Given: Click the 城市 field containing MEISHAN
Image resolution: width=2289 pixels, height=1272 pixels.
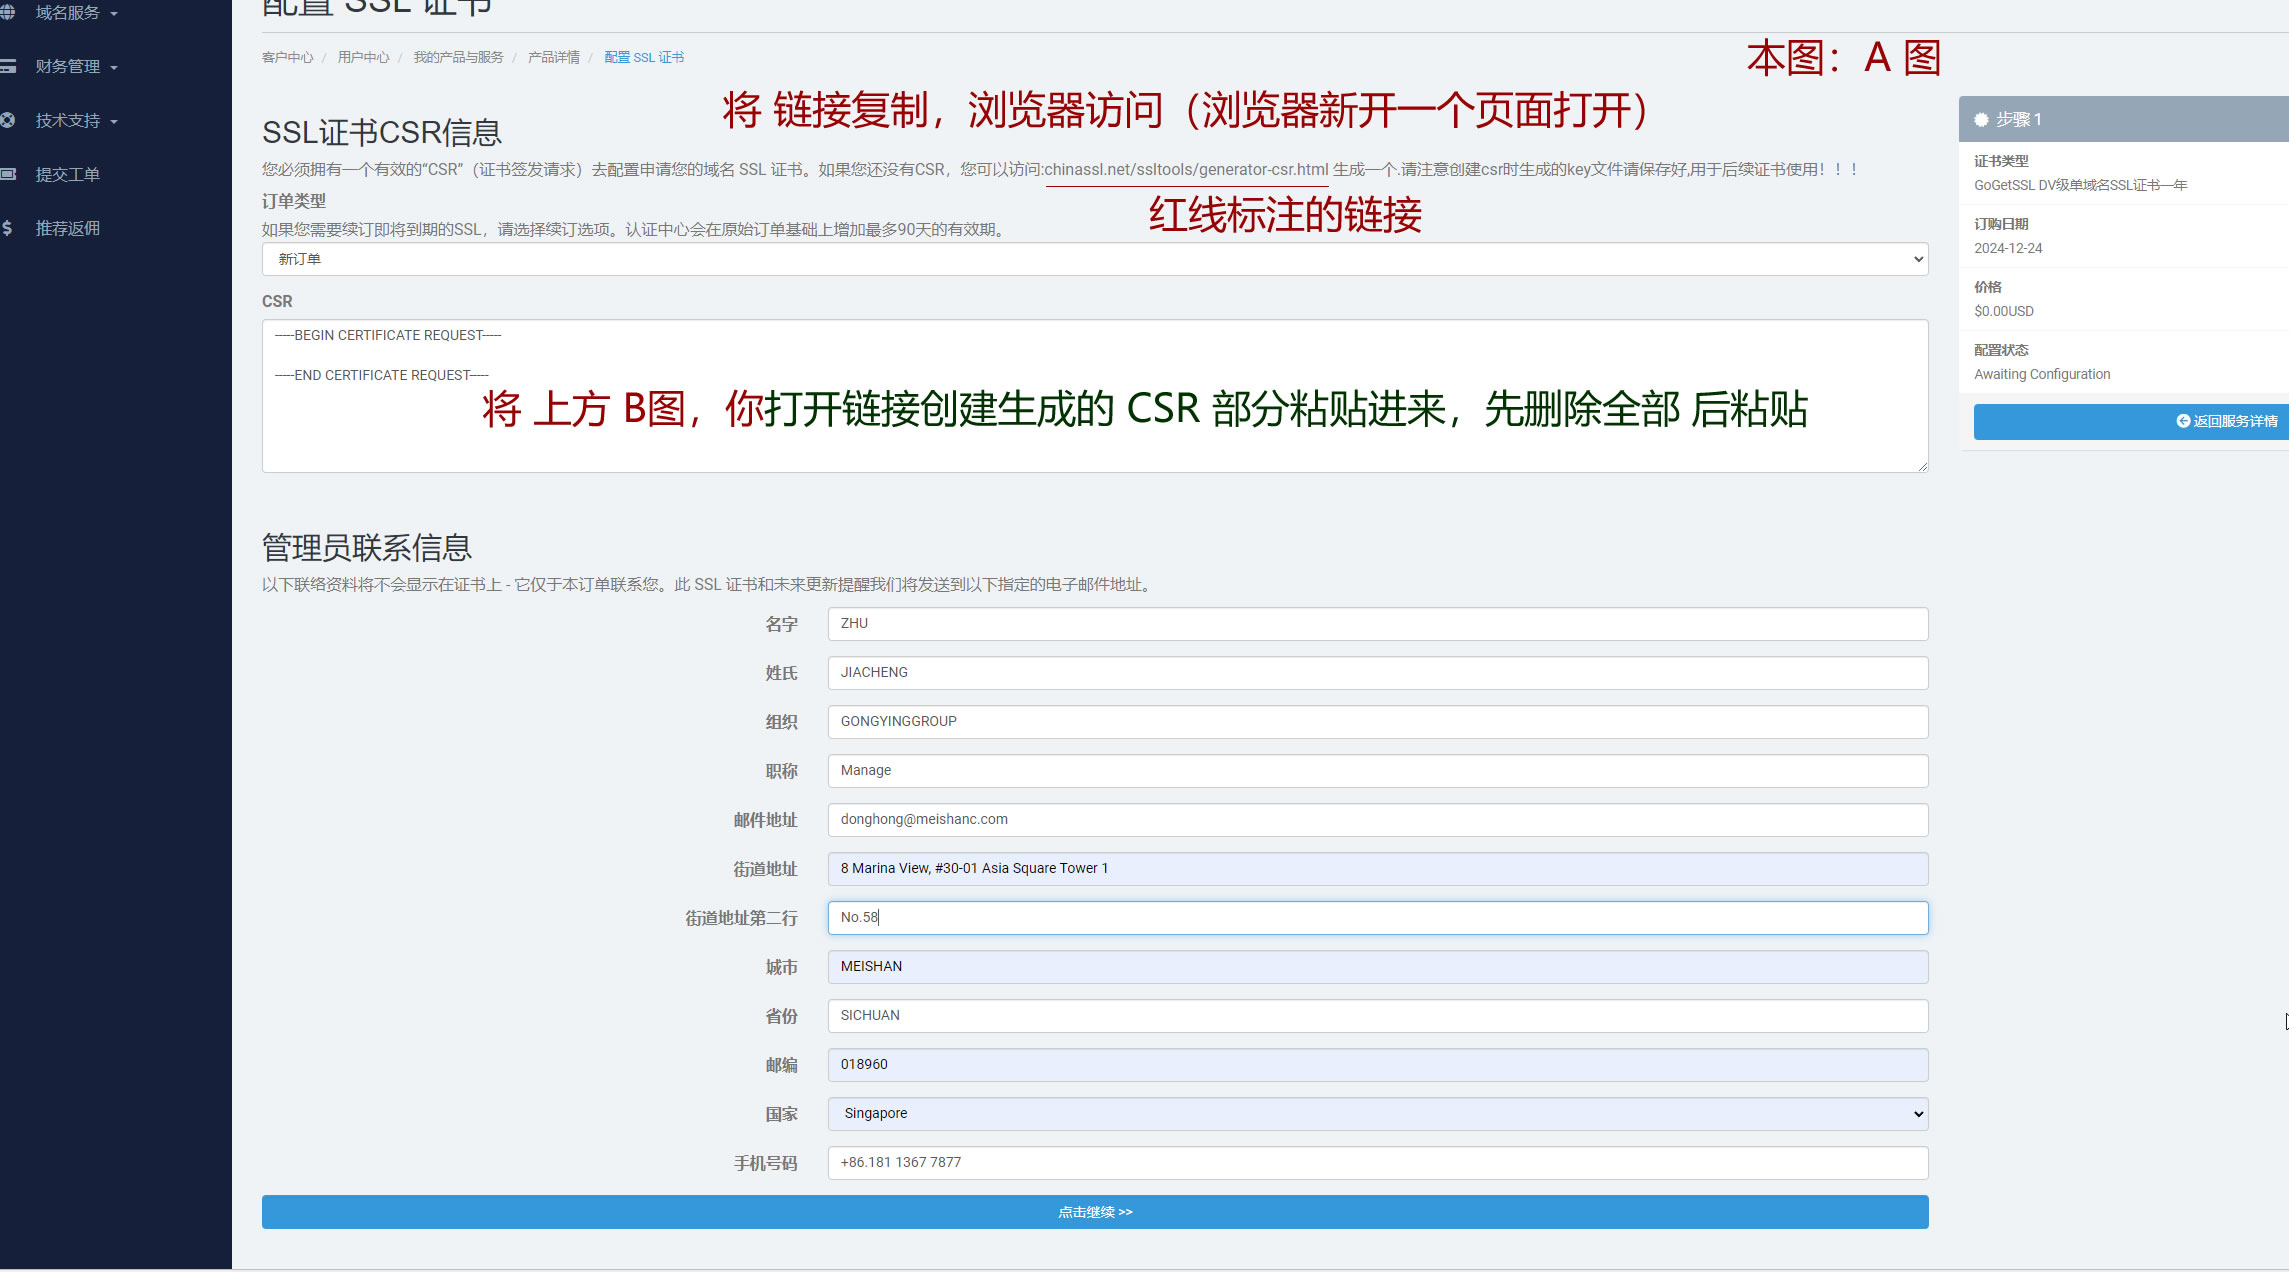Looking at the screenshot, I should coord(1378,967).
